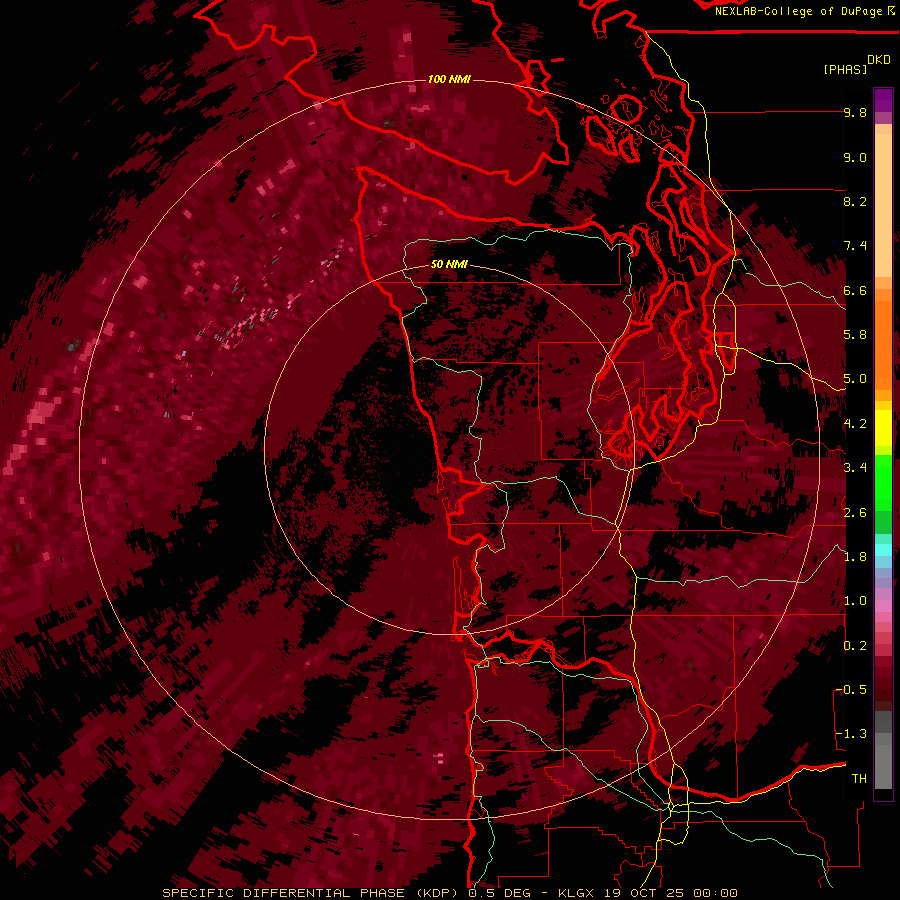Viewport: 900px width, 900px height.
Task: Click the TH label on the scale
Action: pyautogui.click(x=859, y=779)
